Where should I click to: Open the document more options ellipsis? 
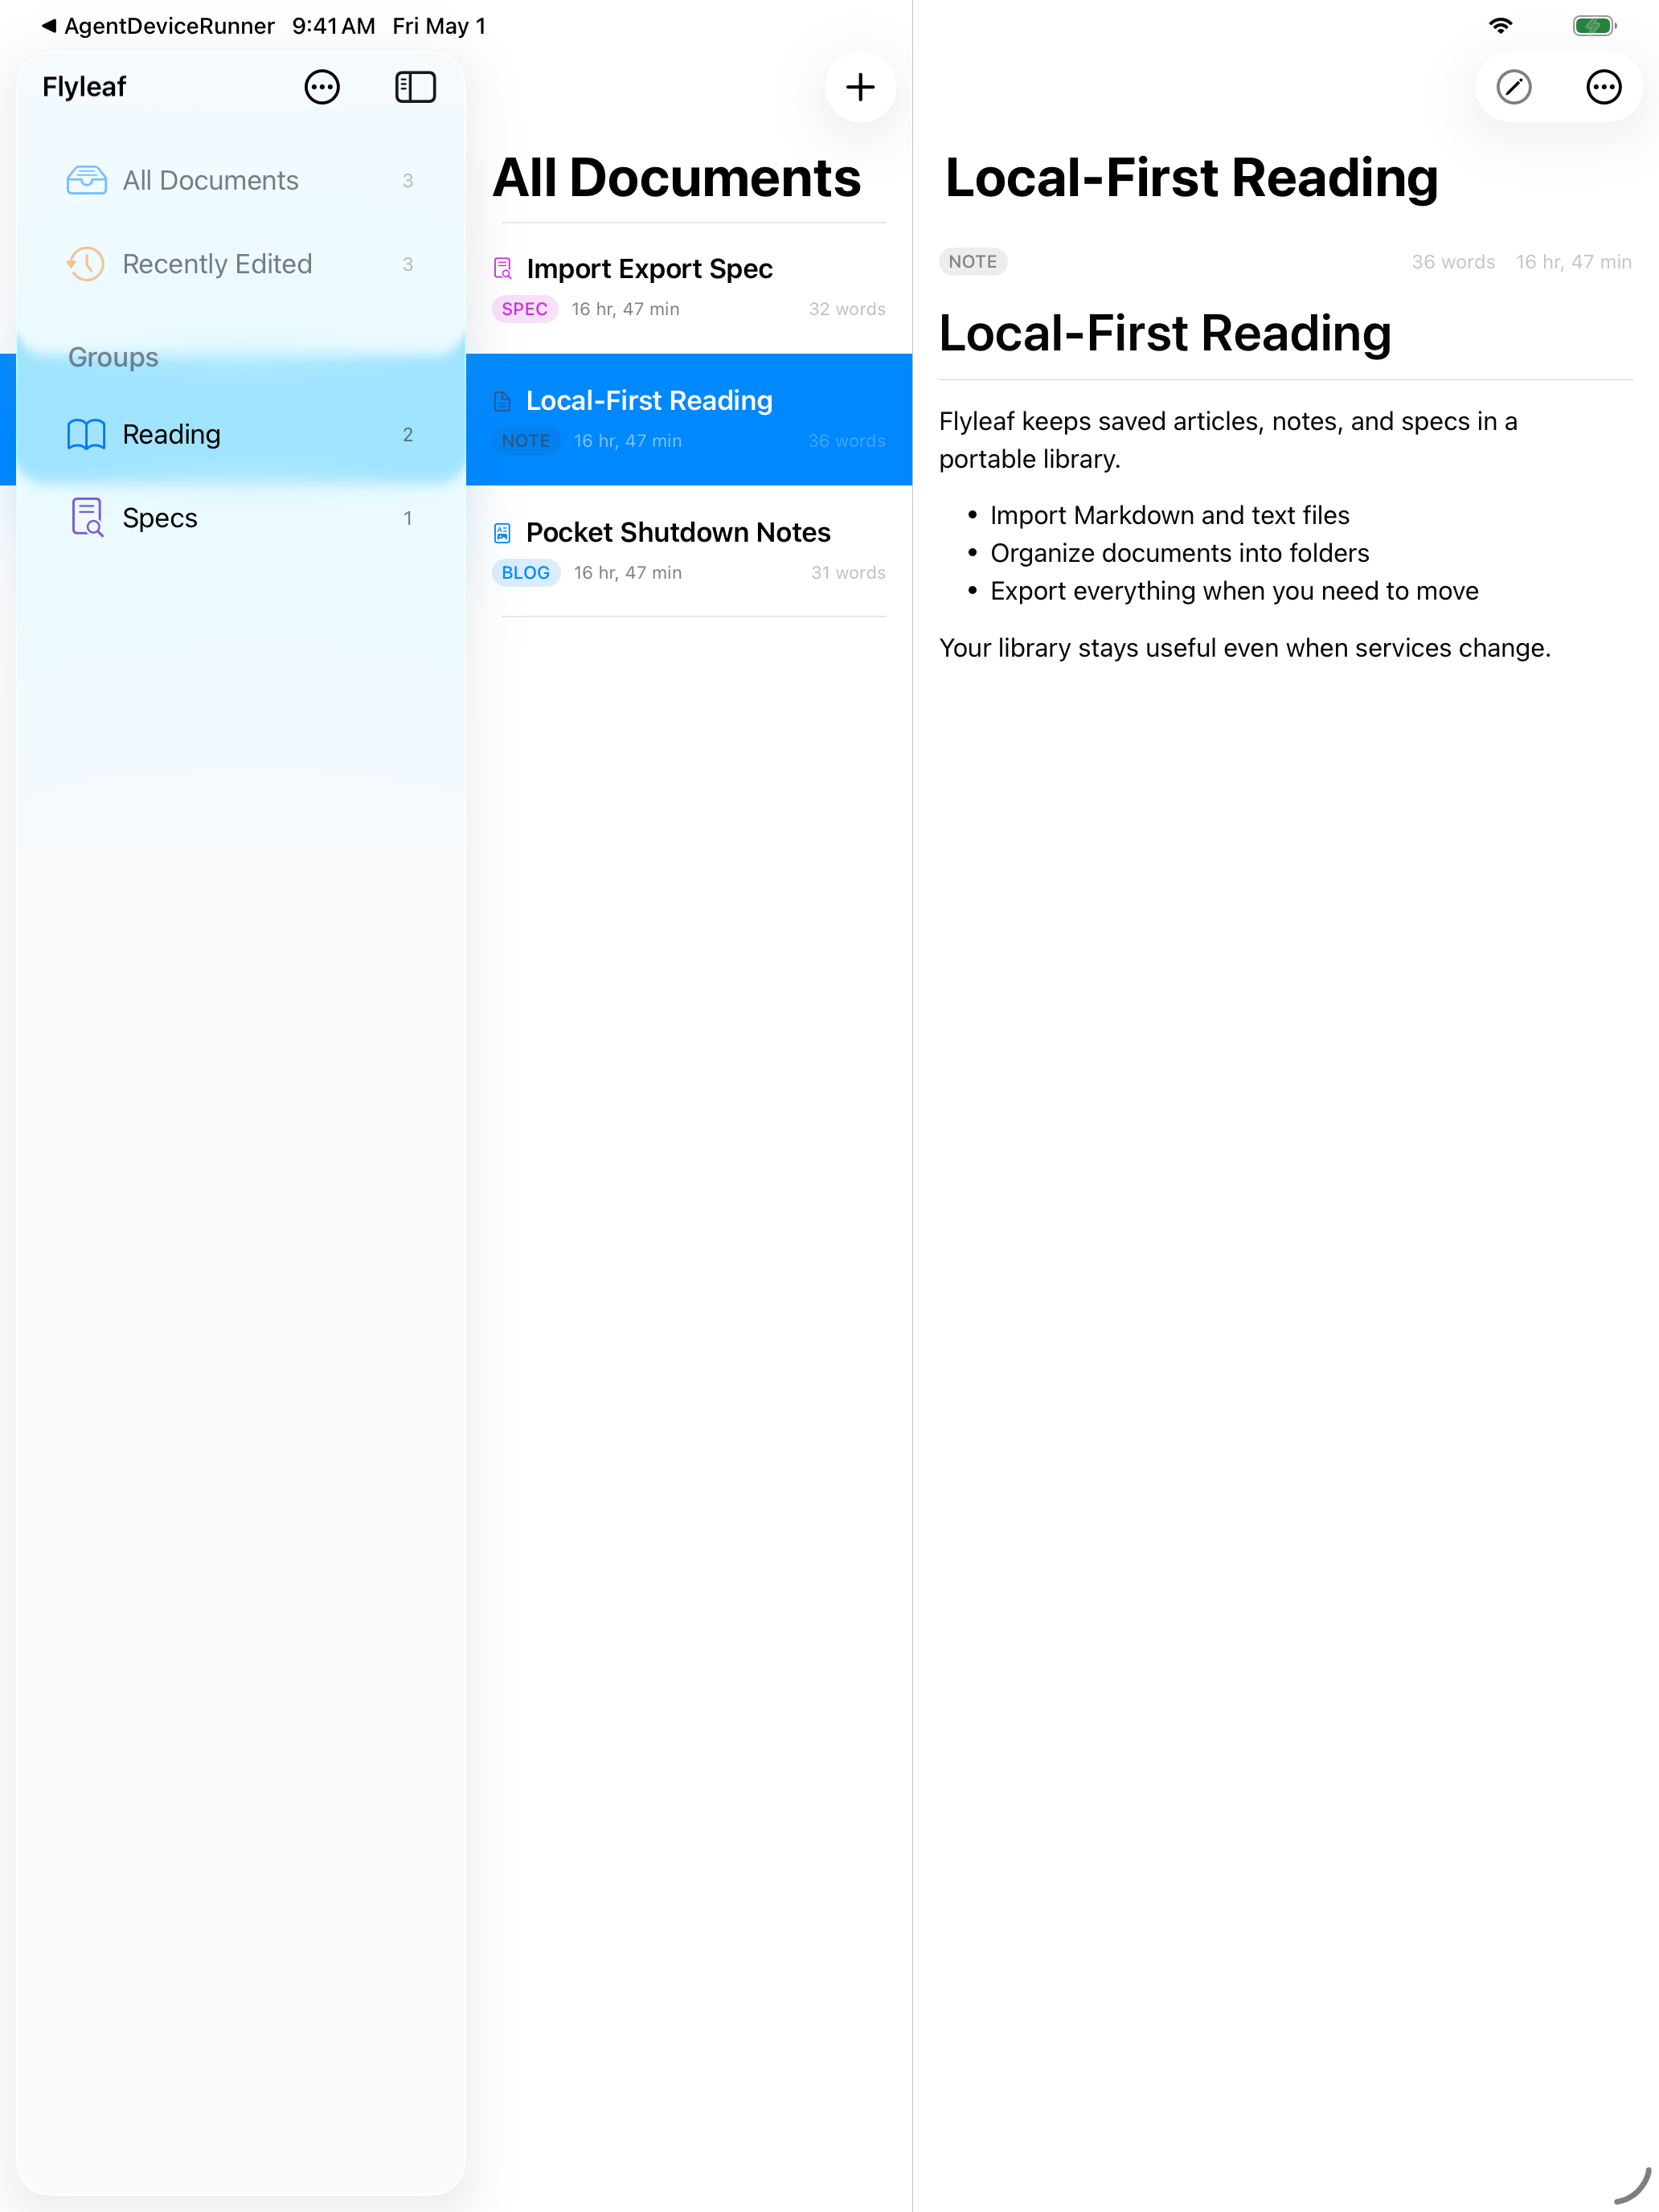point(1604,87)
